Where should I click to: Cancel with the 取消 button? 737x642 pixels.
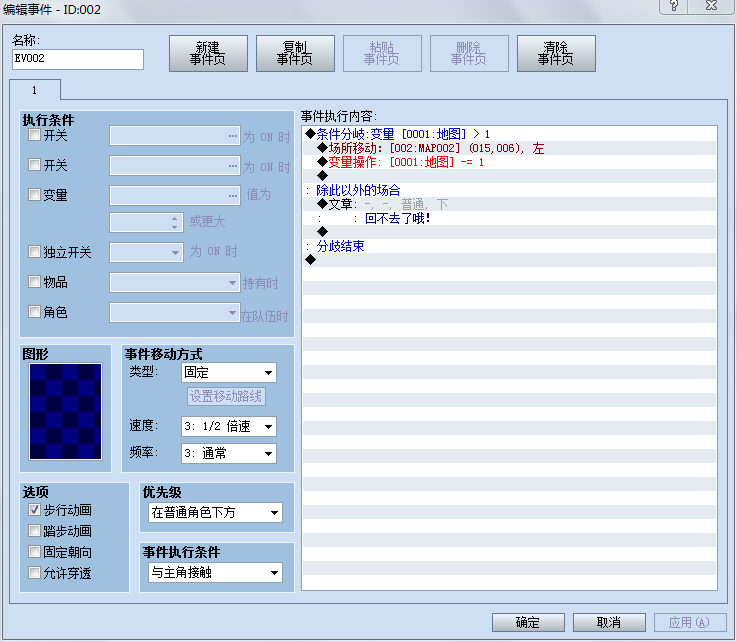click(x=609, y=622)
